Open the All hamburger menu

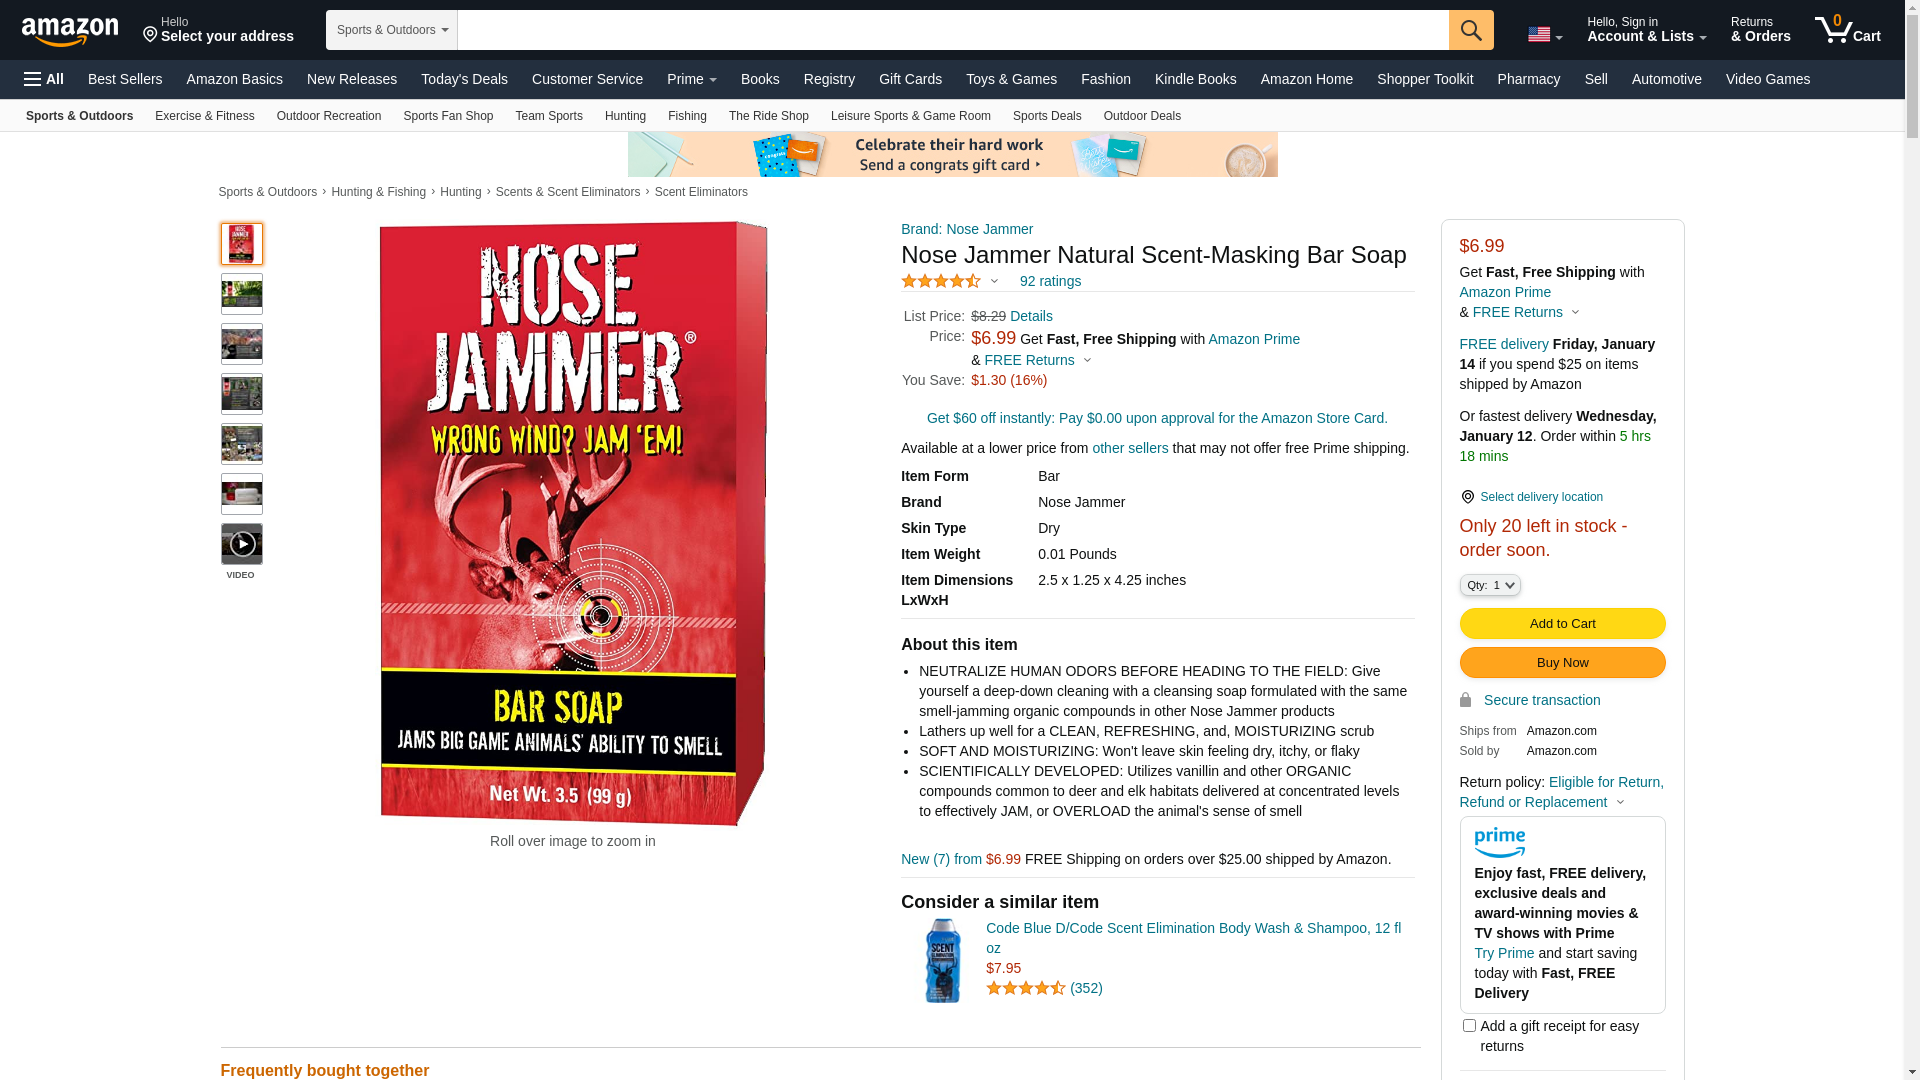(44, 79)
